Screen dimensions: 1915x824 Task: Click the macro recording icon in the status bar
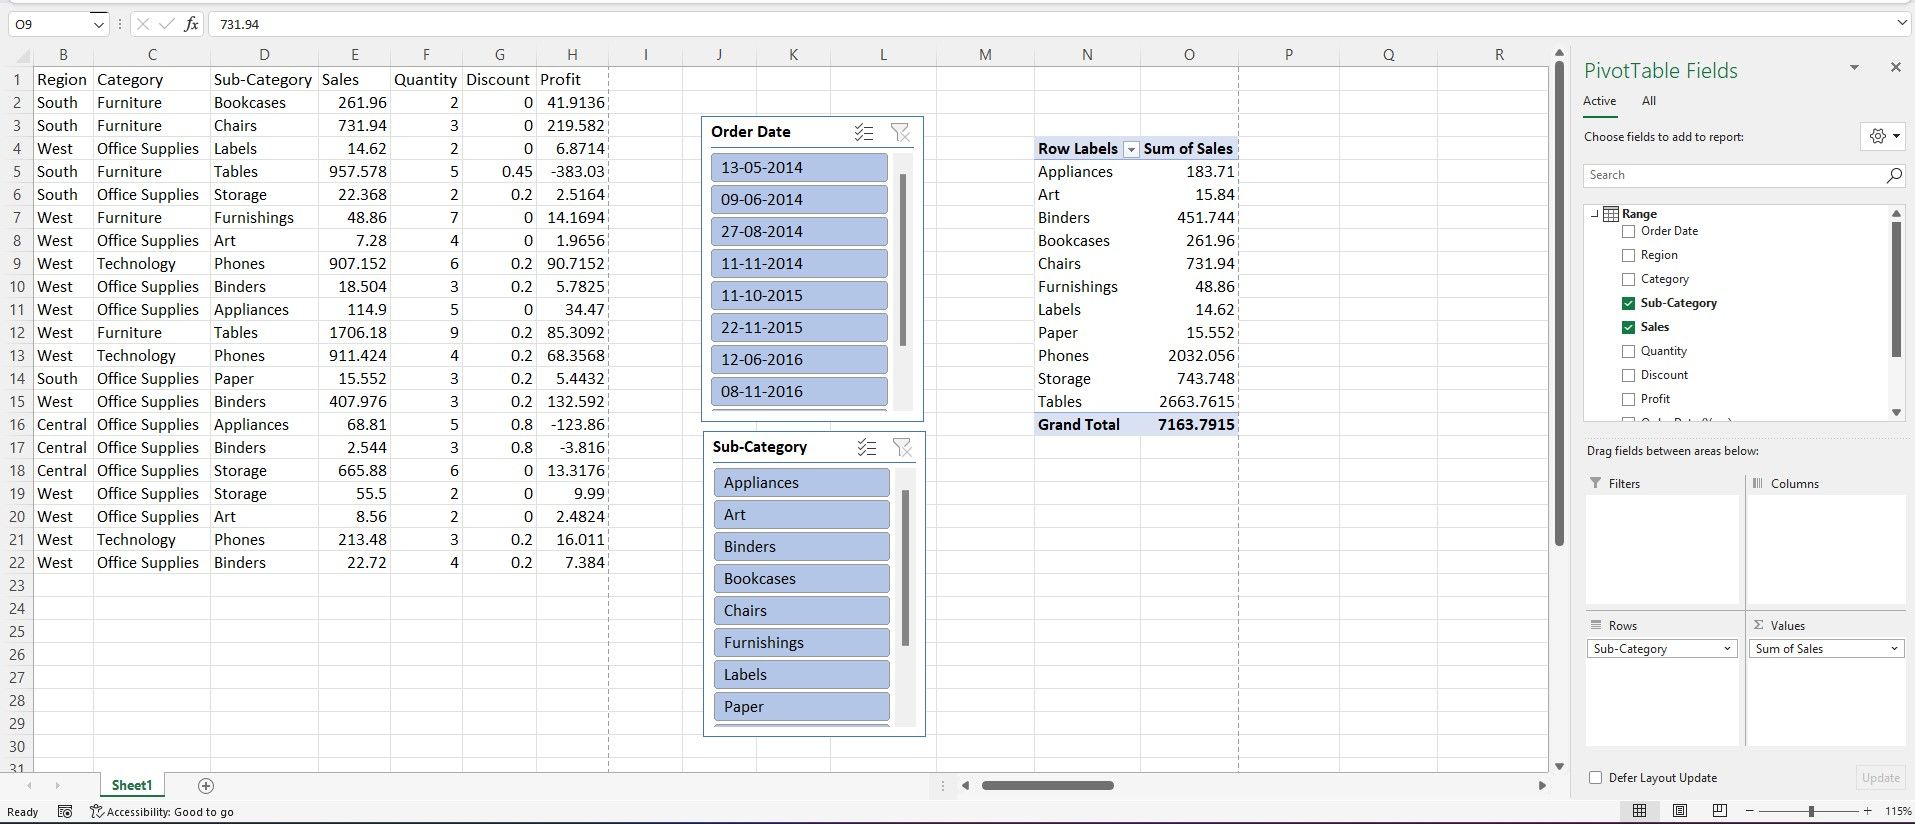point(65,811)
